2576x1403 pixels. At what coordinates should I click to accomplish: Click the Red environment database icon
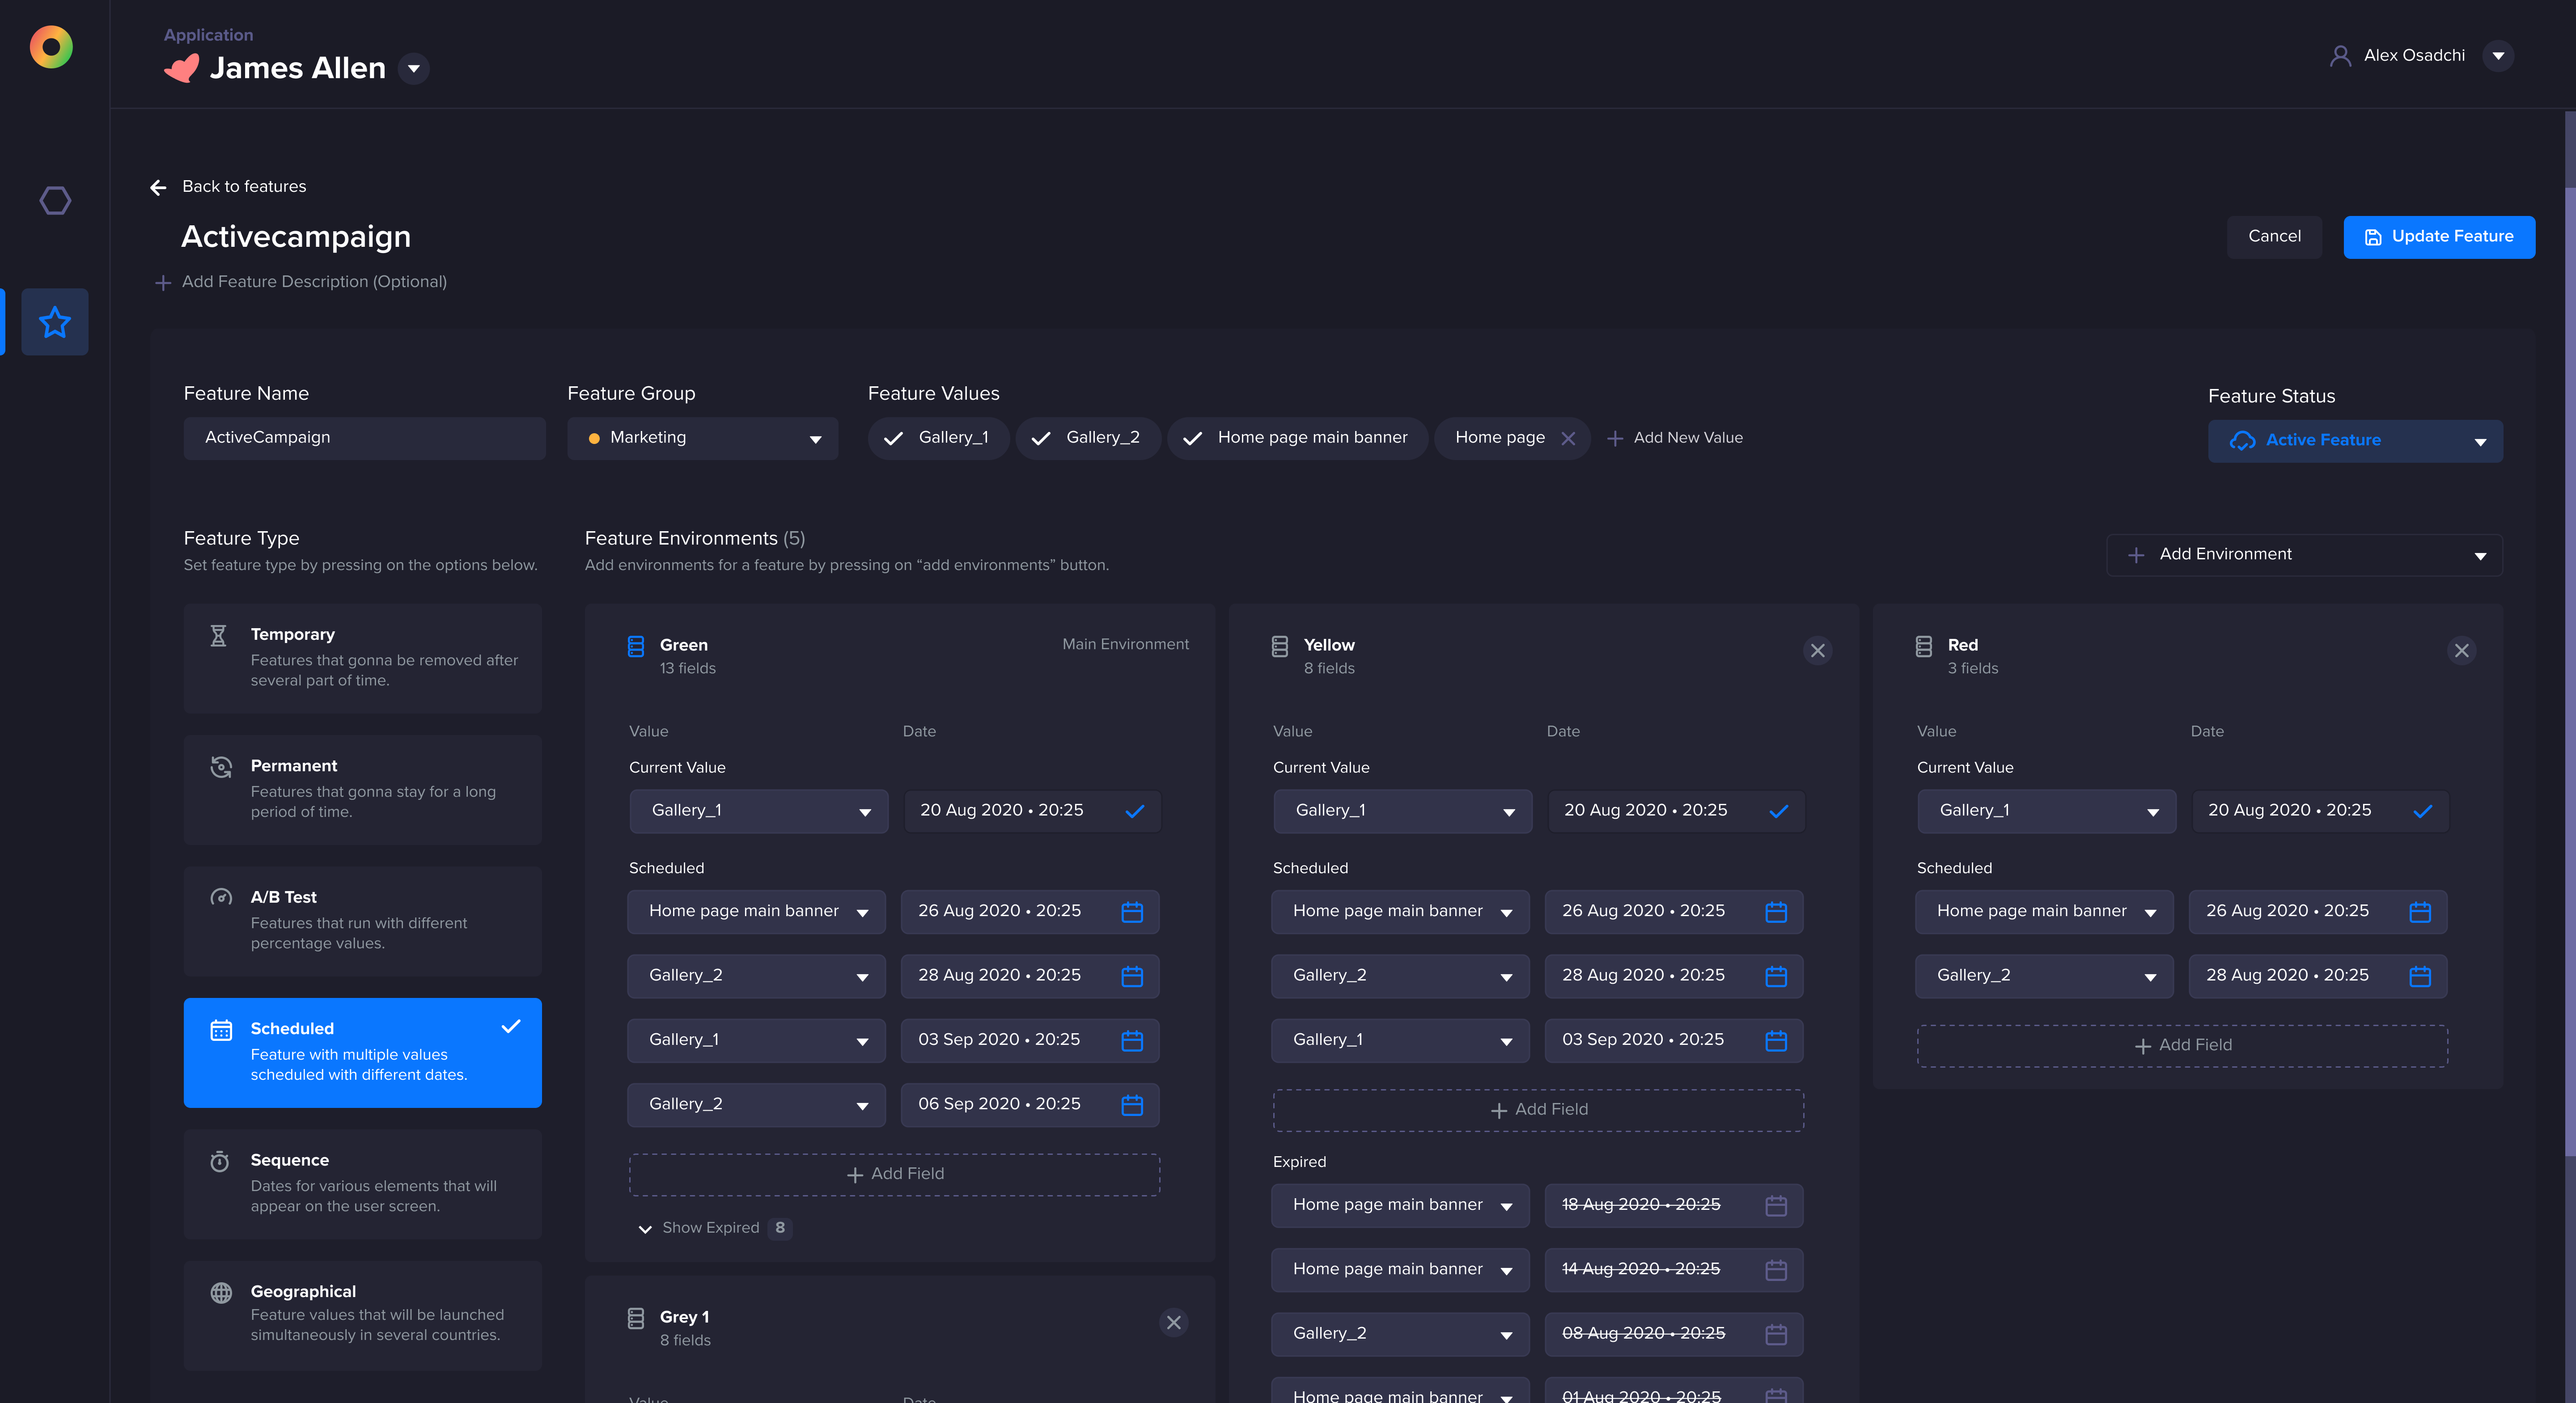click(1923, 646)
